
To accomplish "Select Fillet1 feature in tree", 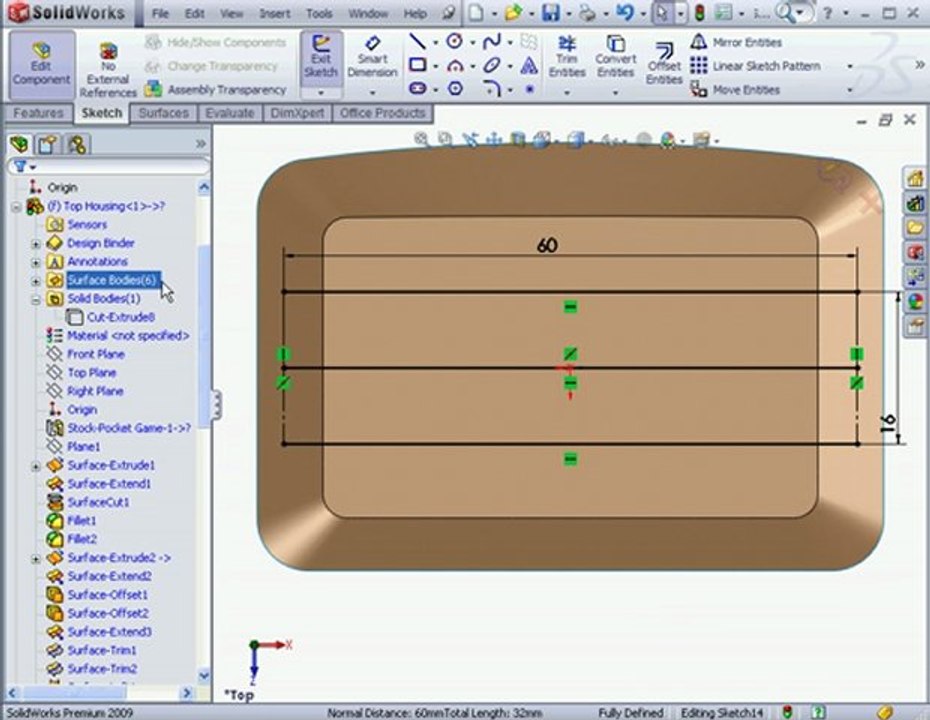I will 81,521.
